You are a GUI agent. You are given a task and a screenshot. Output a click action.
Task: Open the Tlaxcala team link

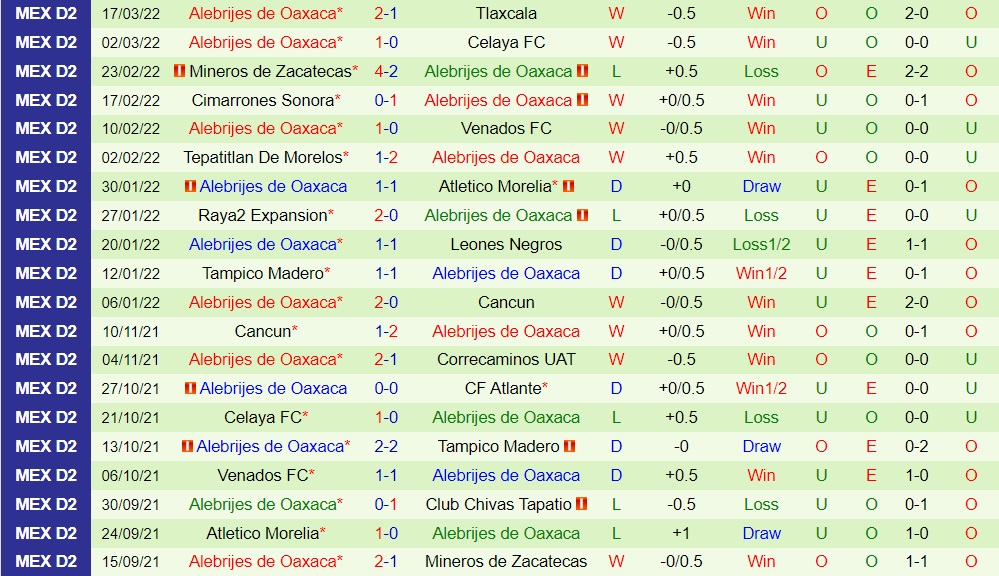(x=506, y=14)
